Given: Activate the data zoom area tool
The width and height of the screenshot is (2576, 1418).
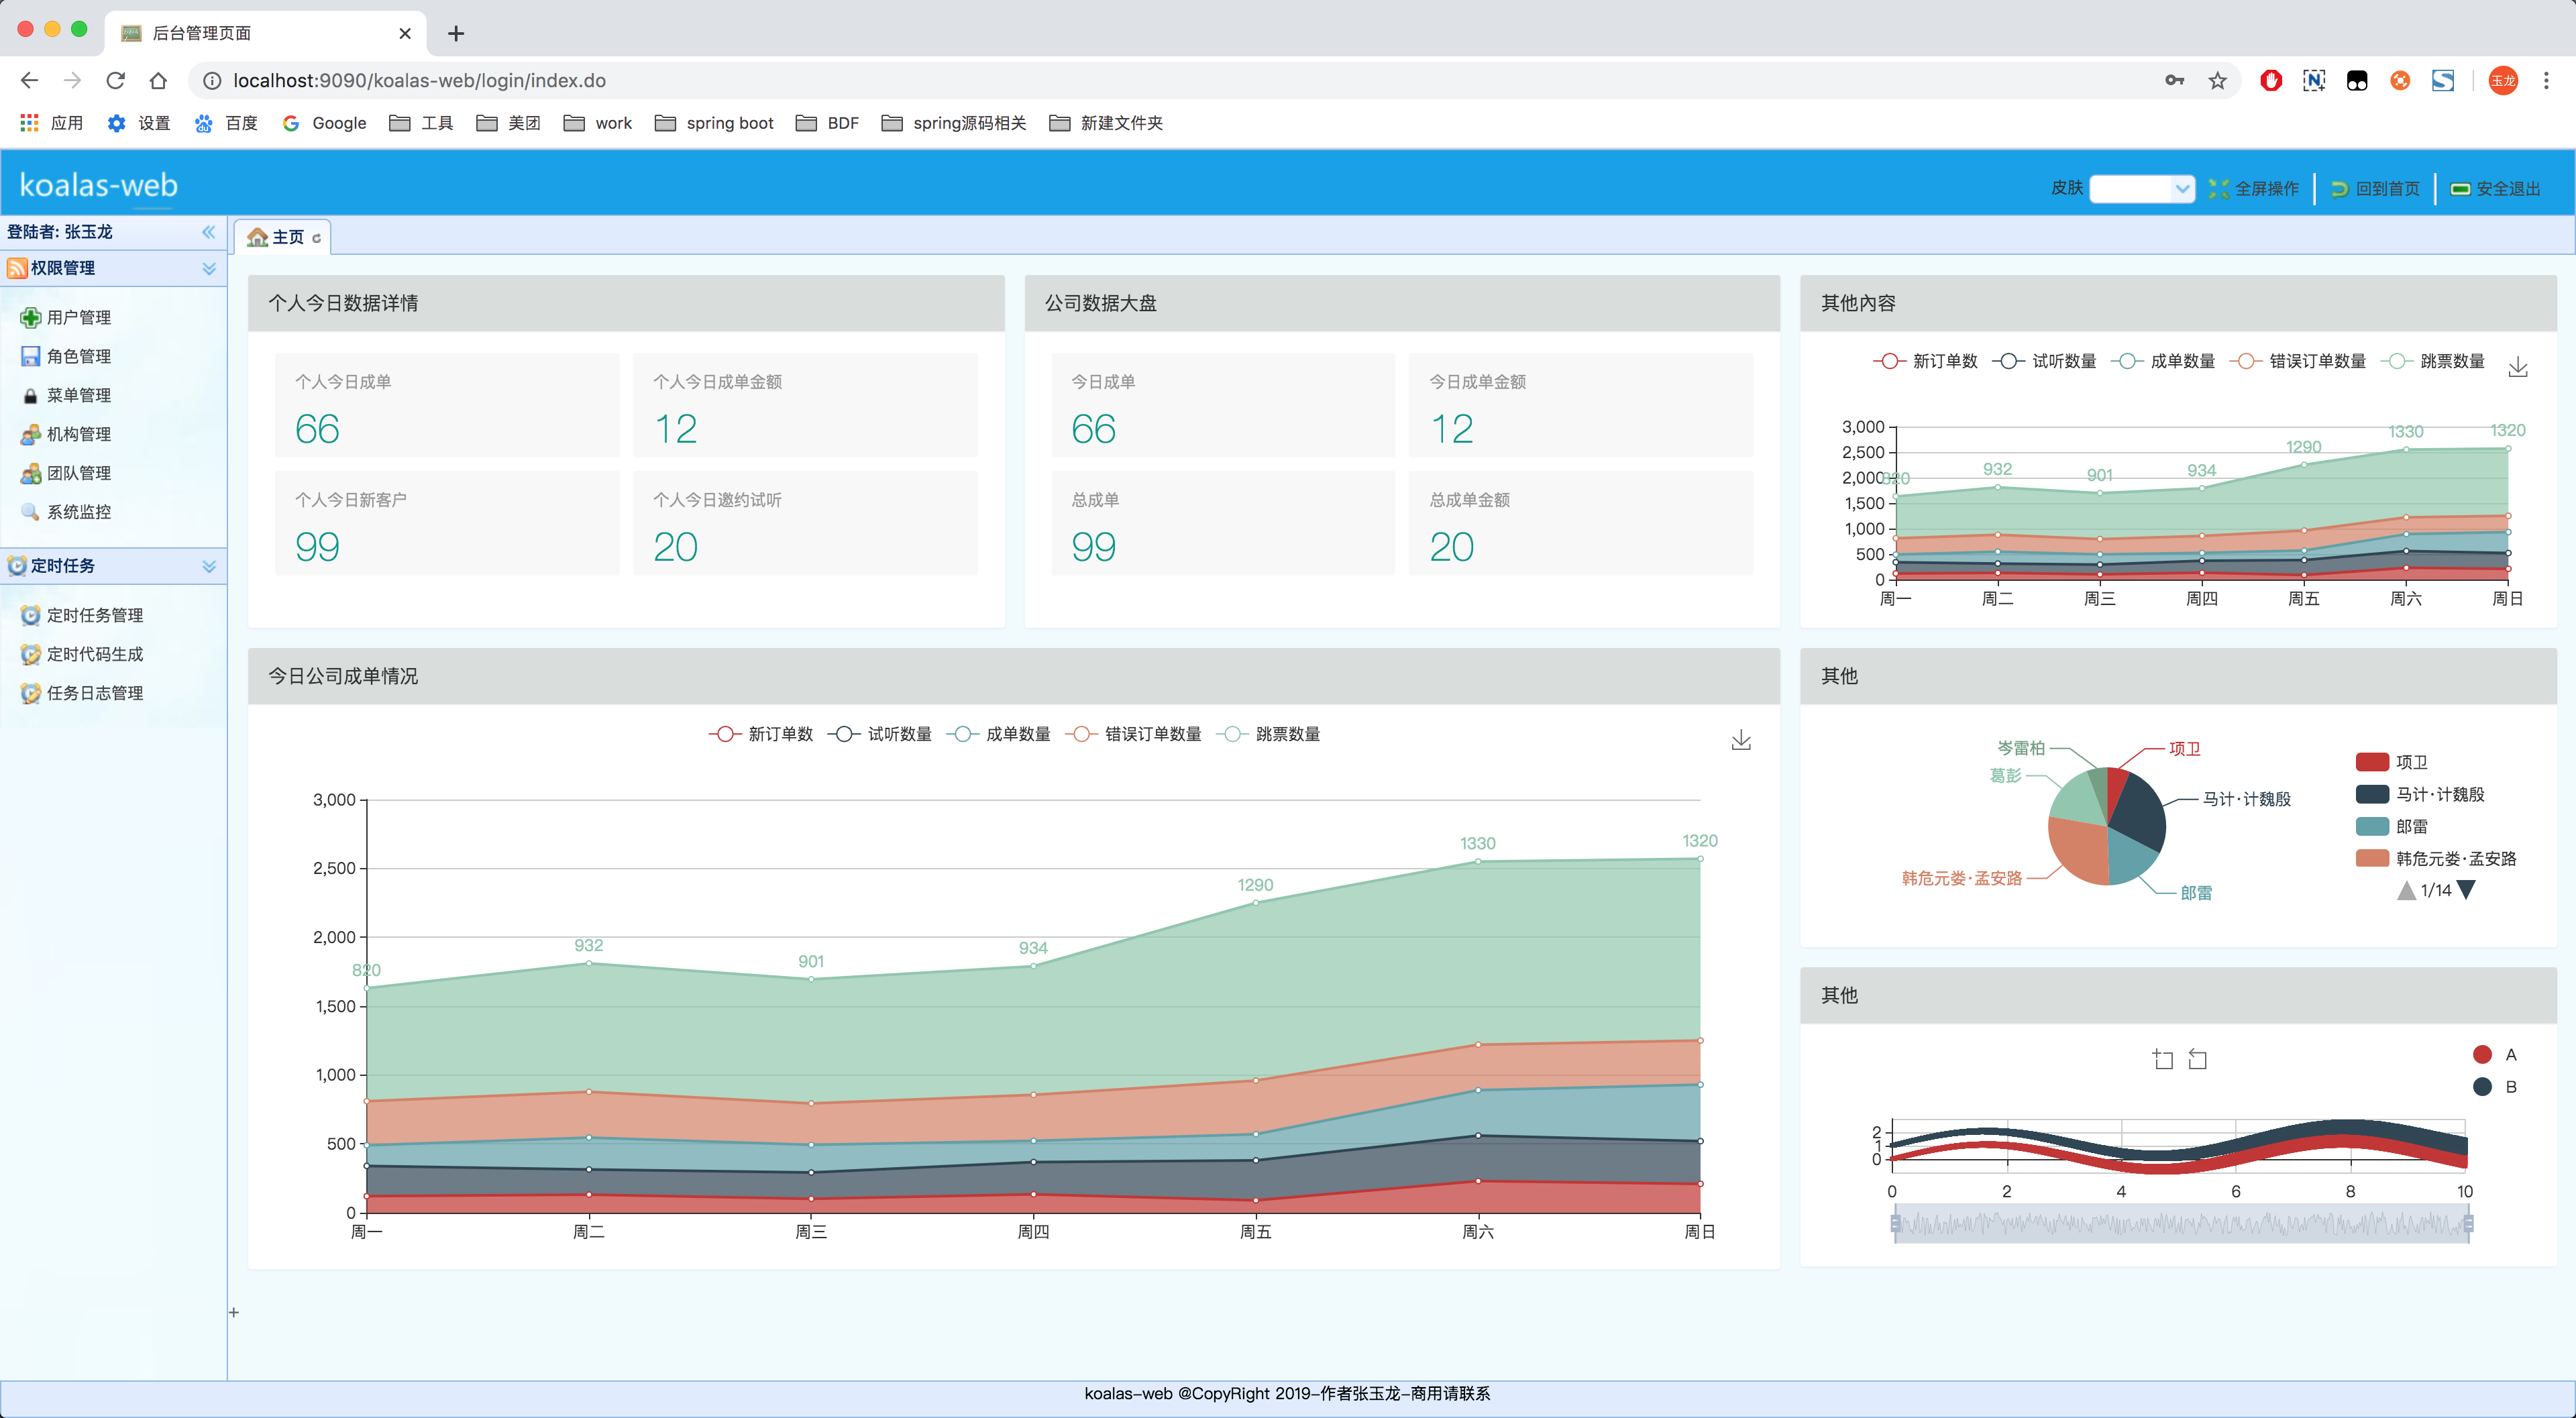Looking at the screenshot, I should [2163, 1059].
